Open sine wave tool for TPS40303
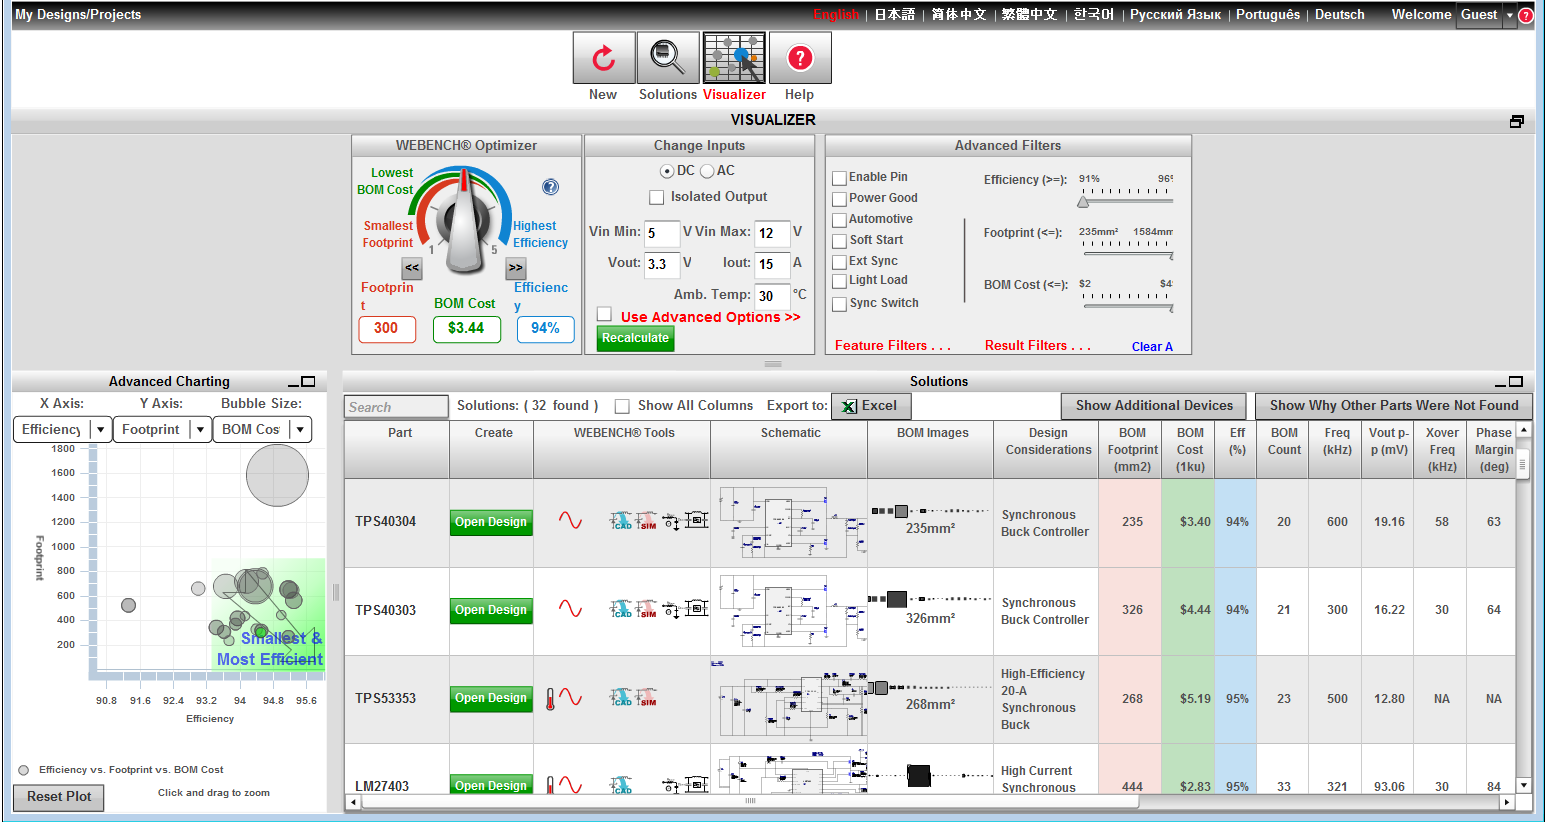The height and width of the screenshot is (822, 1547). click(570, 609)
